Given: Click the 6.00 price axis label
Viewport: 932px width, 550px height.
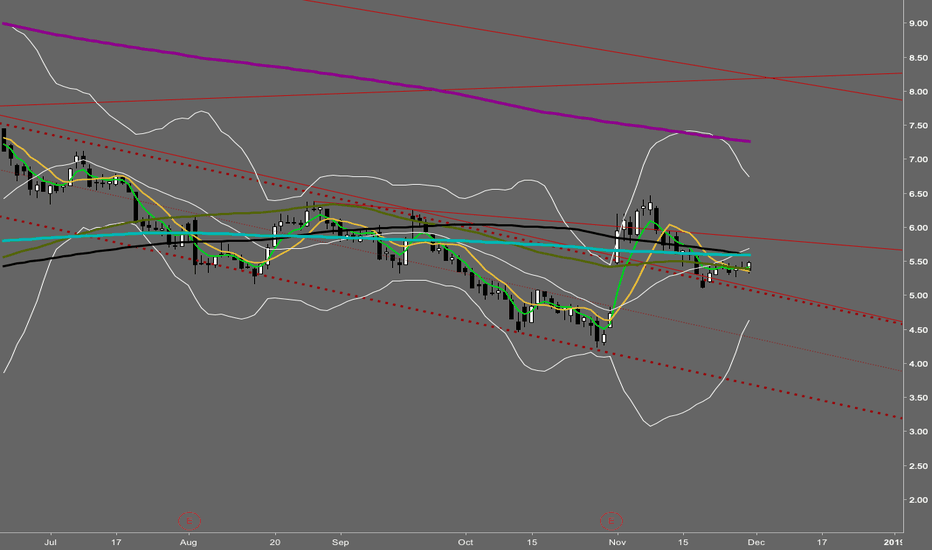Looking at the screenshot, I should [918, 228].
